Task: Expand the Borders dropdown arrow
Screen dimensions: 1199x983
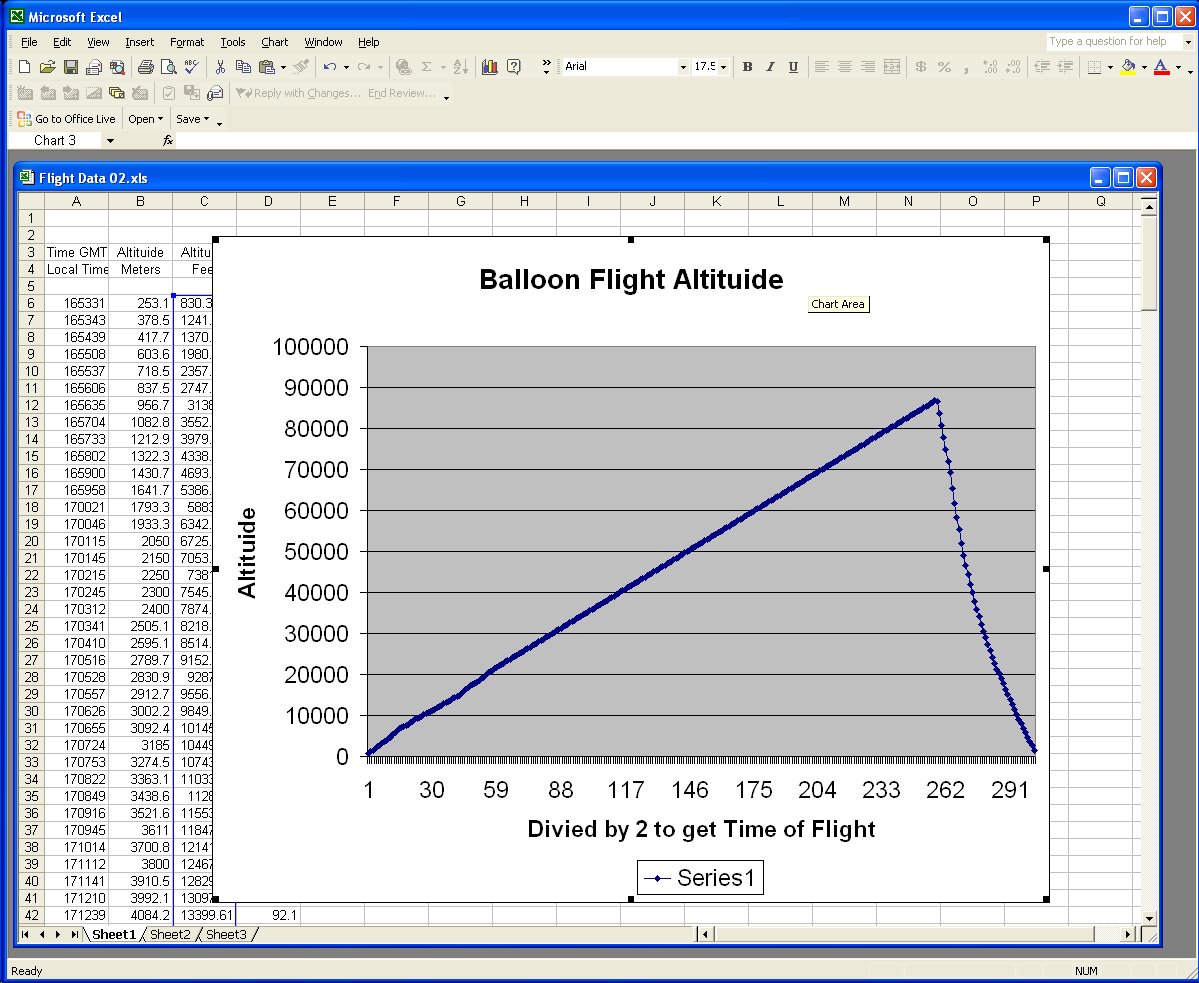Action: (1110, 67)
